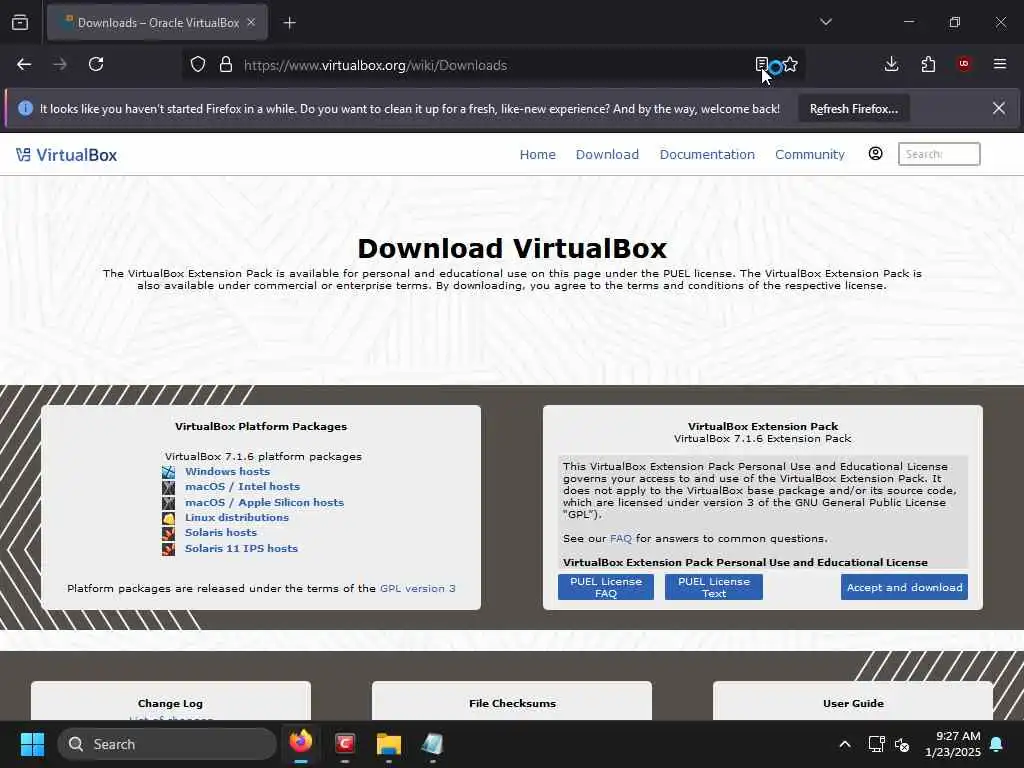Select the User Guide card heading
The image size is (1024, 768).
(x=853, y=703)
